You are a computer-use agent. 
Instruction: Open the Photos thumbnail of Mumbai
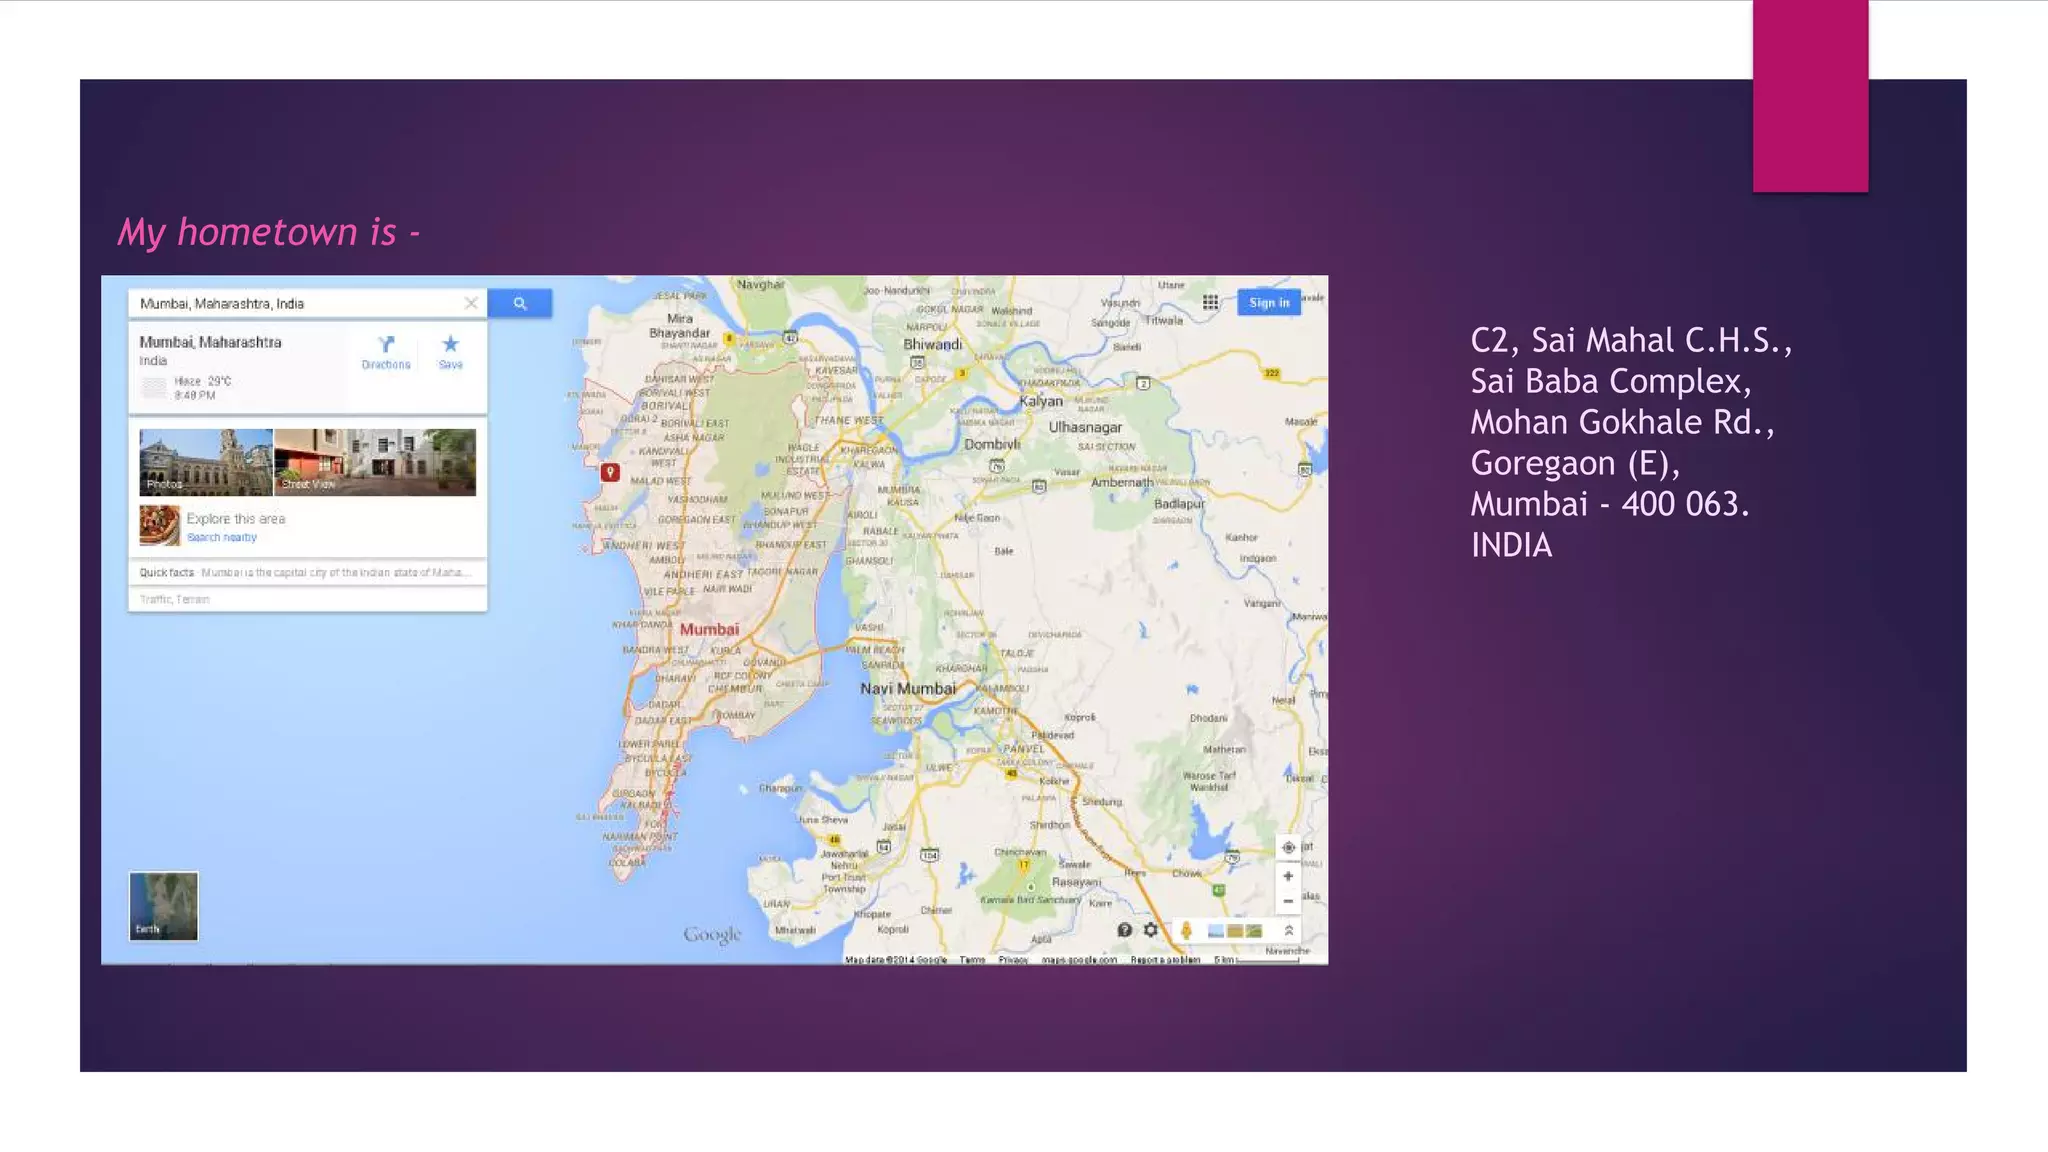206,462
